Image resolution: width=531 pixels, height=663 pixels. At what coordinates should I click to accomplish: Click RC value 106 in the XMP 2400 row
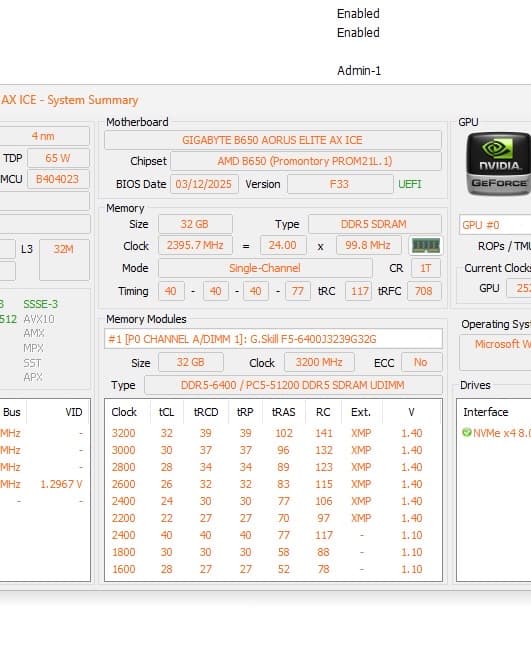point(324,501)
